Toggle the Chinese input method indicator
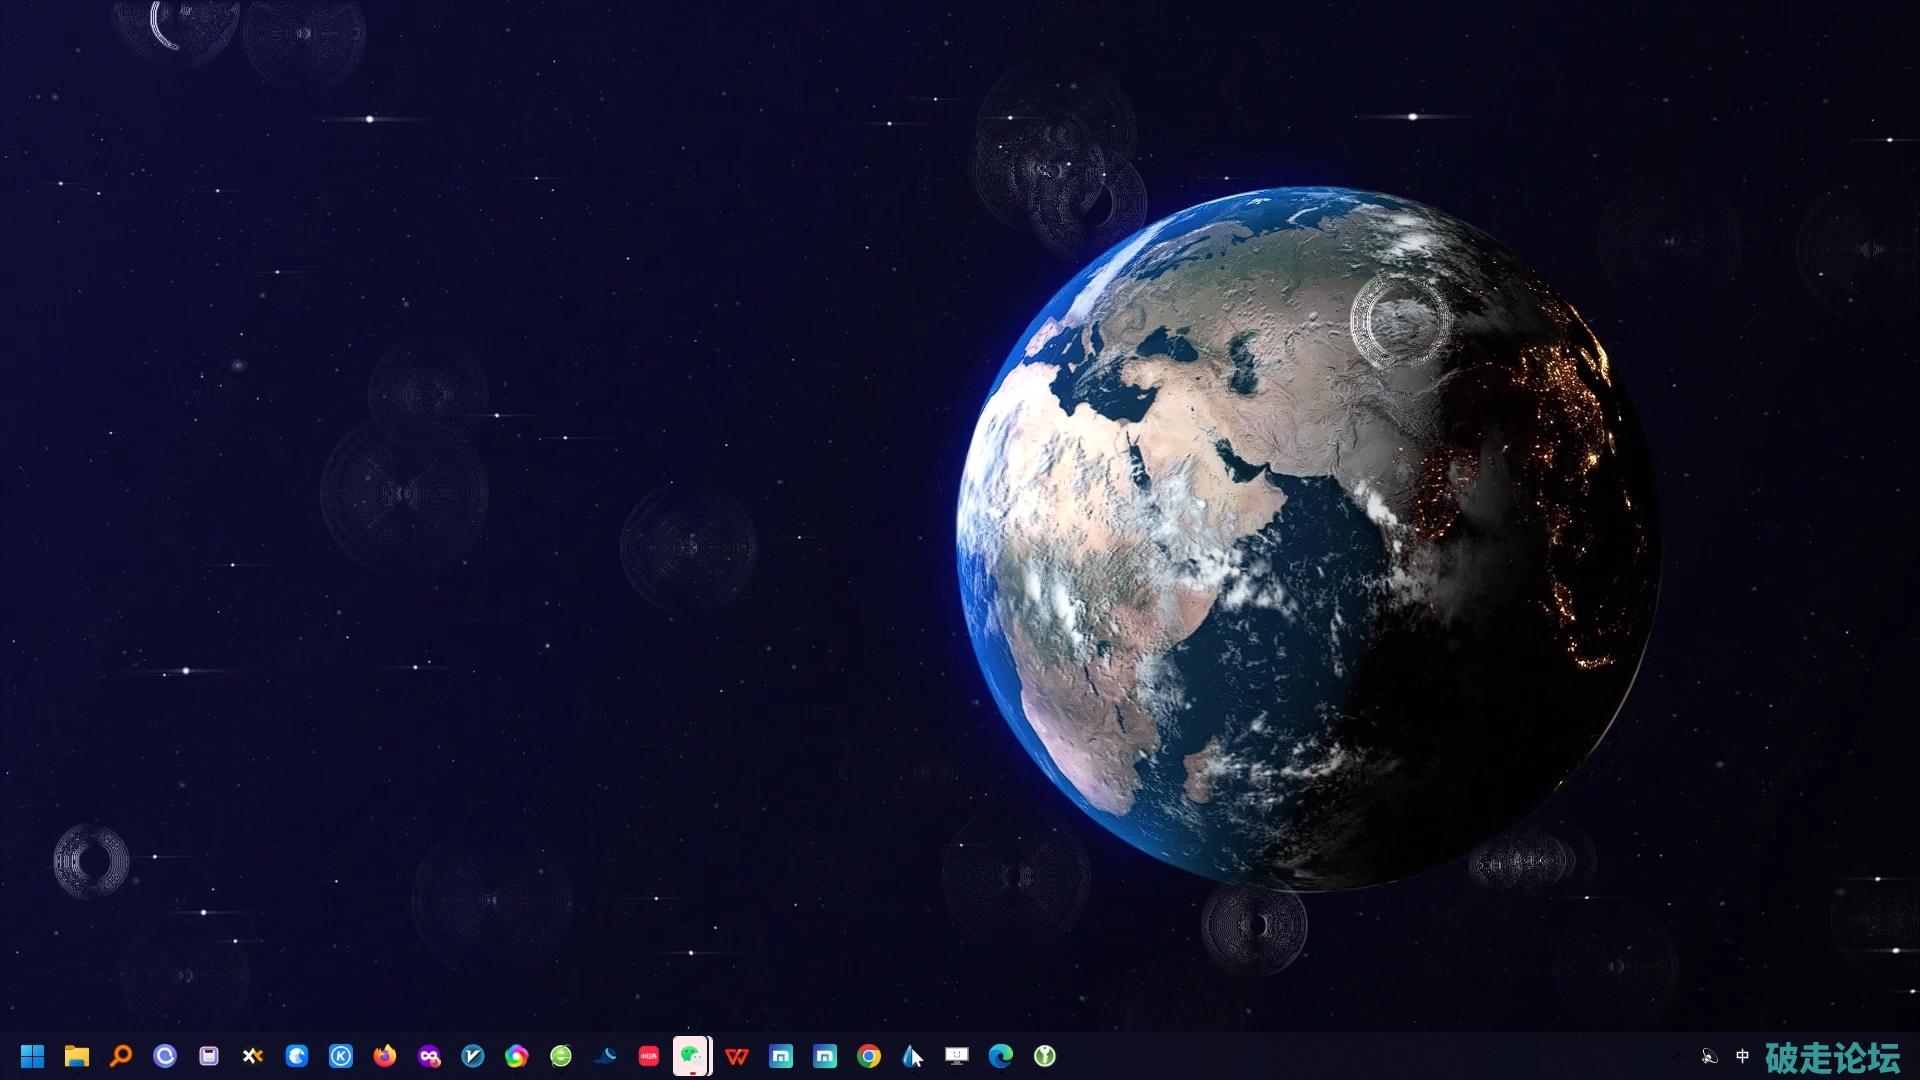1920x1080 pixels. coord(1743,1056)
